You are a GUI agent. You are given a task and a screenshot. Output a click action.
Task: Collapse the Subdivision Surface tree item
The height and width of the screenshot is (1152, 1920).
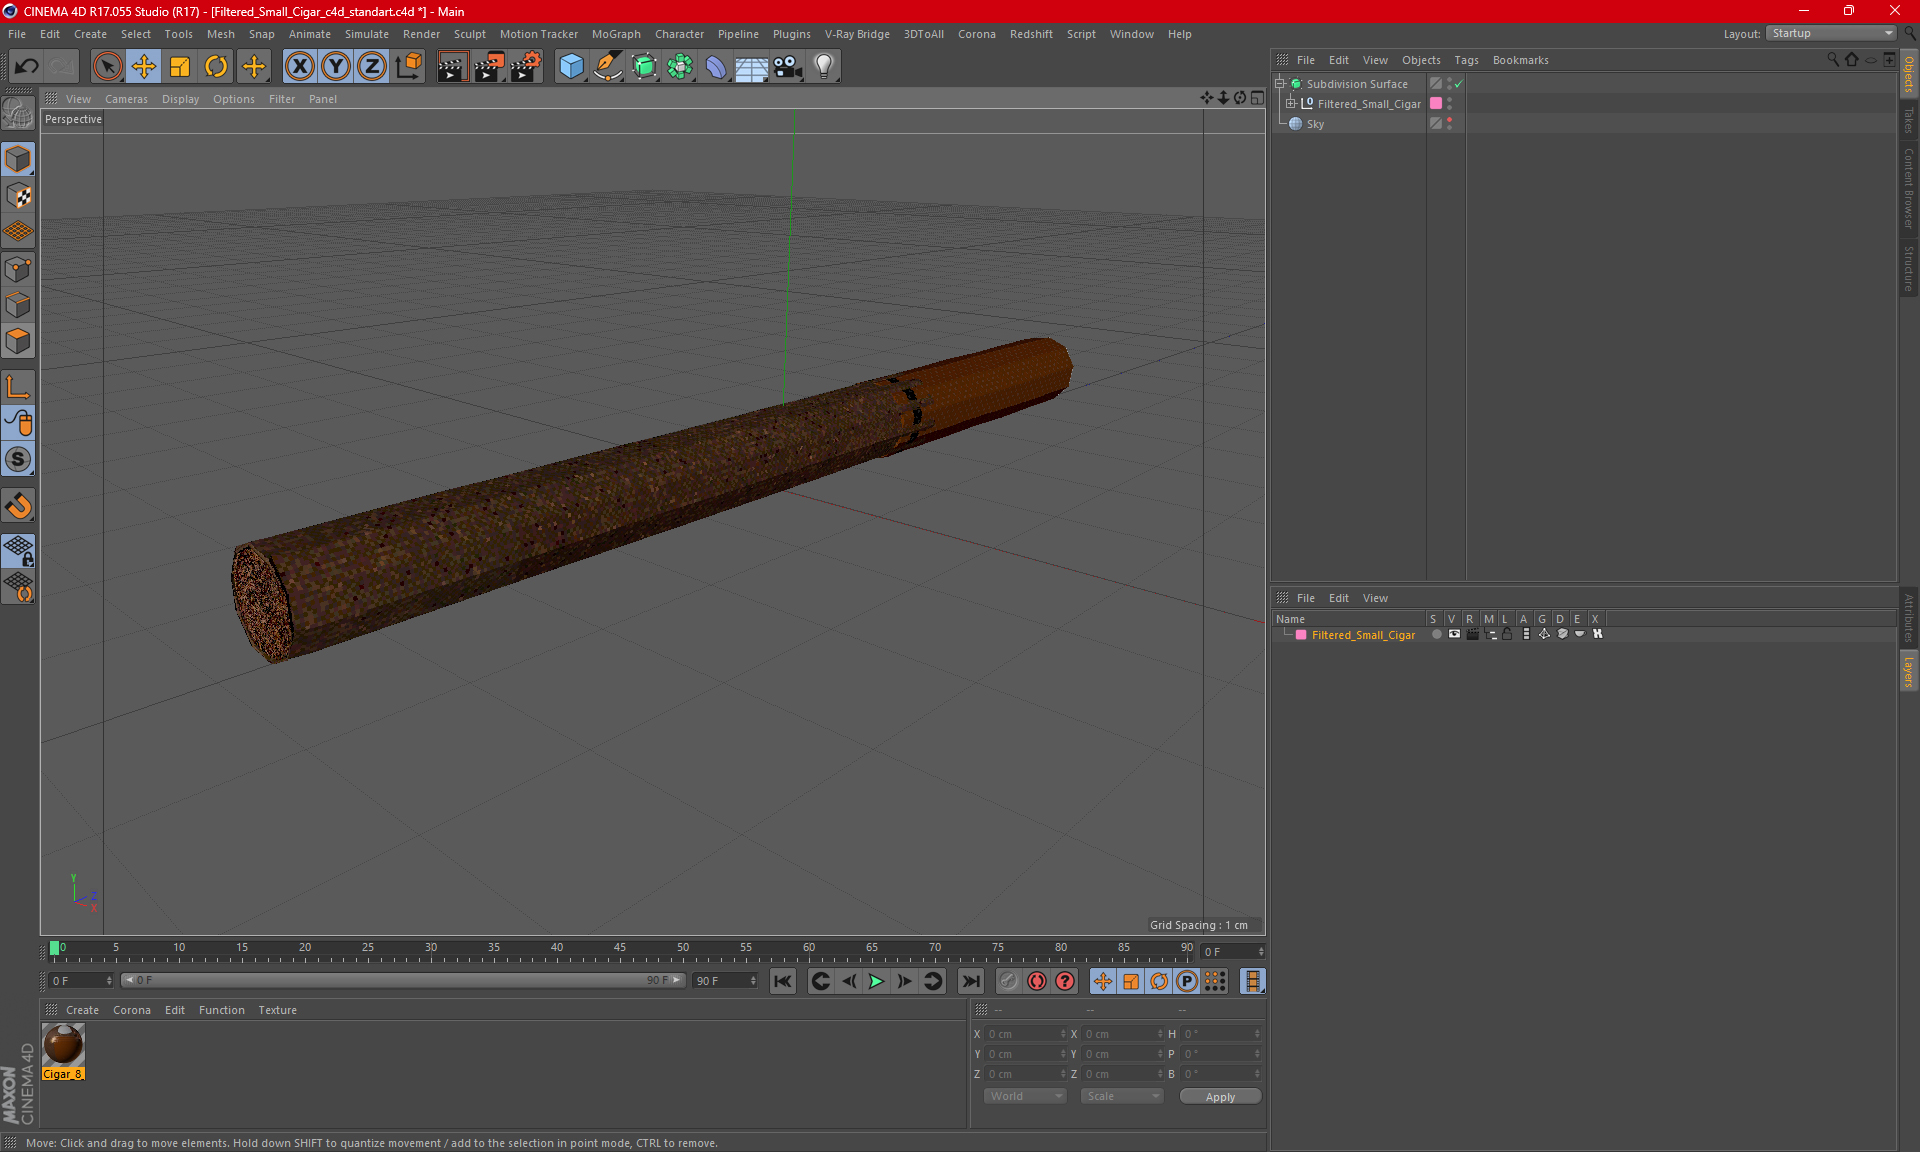pos(1279,84)
